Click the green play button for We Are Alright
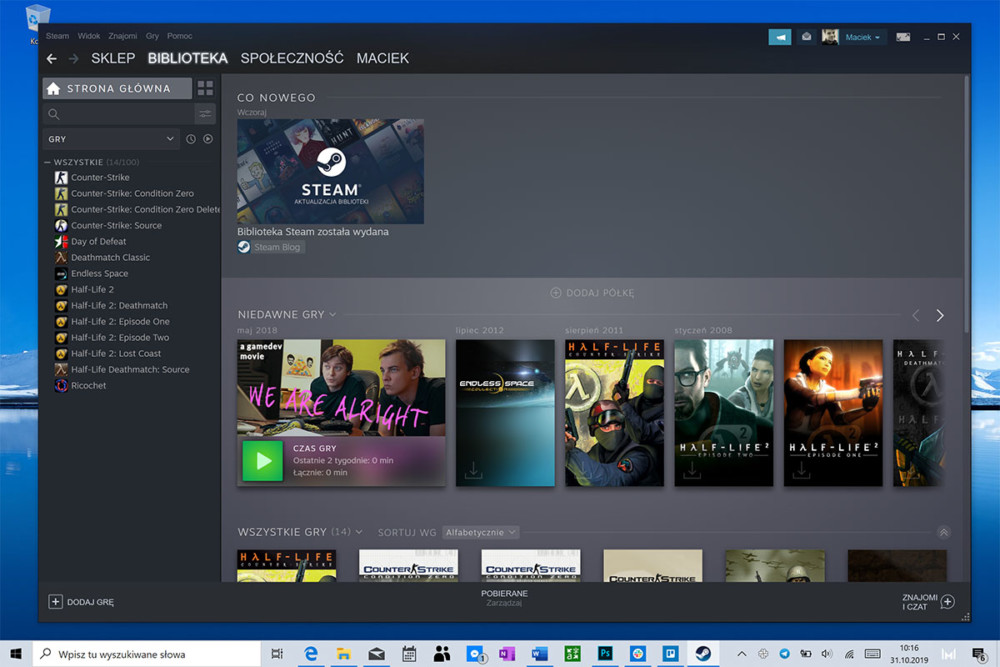This screenshot has width=1000, height=667. (263, 460)
